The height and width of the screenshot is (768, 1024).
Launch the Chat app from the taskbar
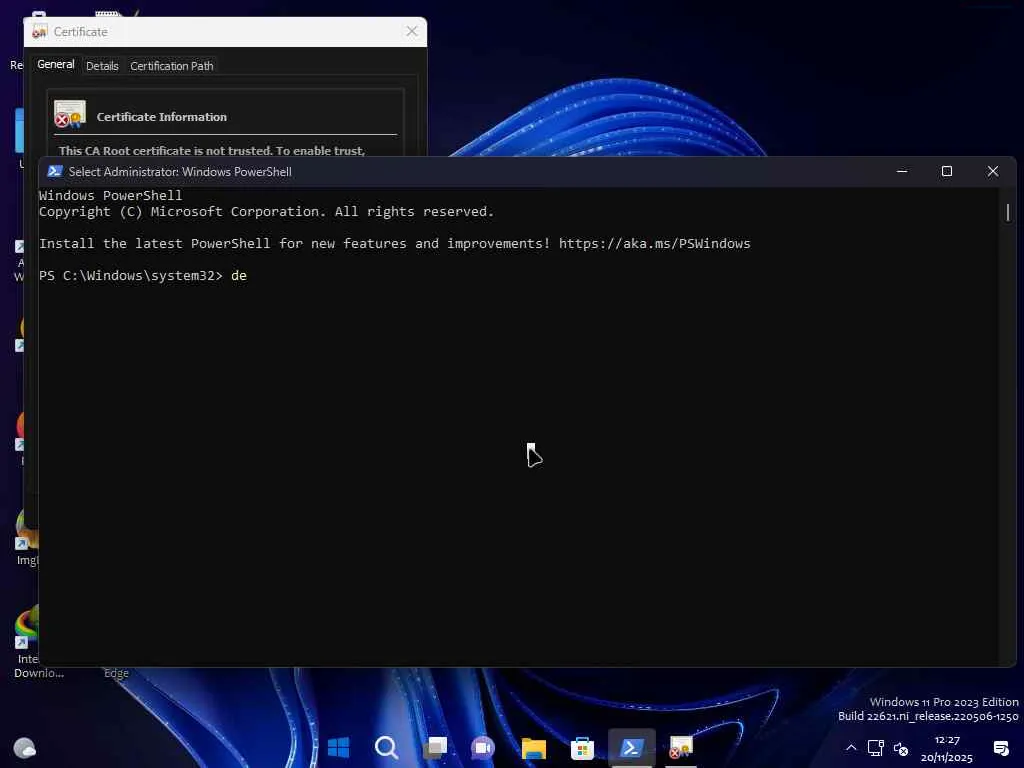pyautogui.click(x=483, y=747)
